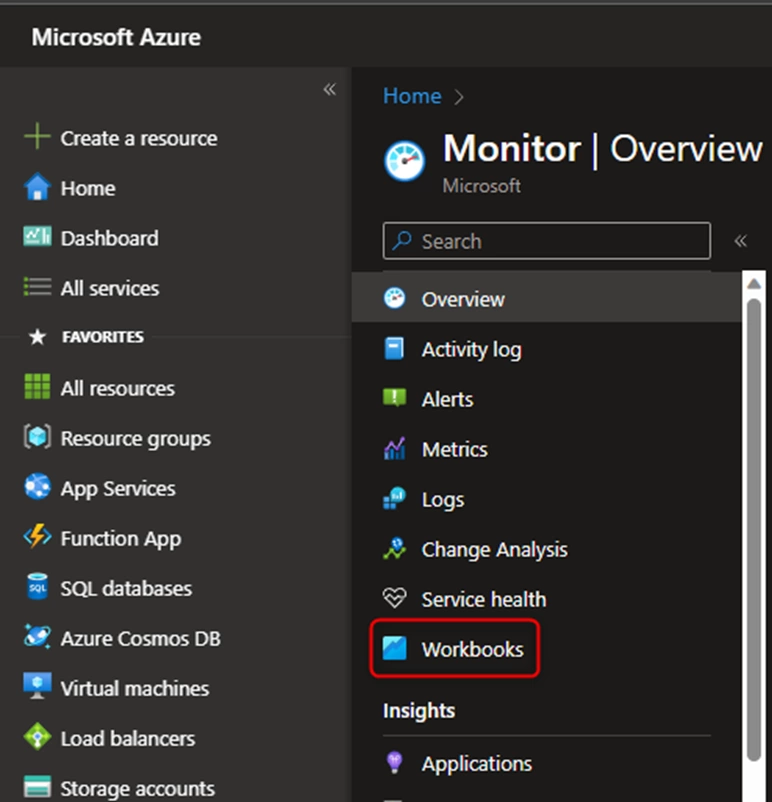This screenshot has height=802, width=772.
Task: Click the All resources green grid icon
Action: point(37,387)
